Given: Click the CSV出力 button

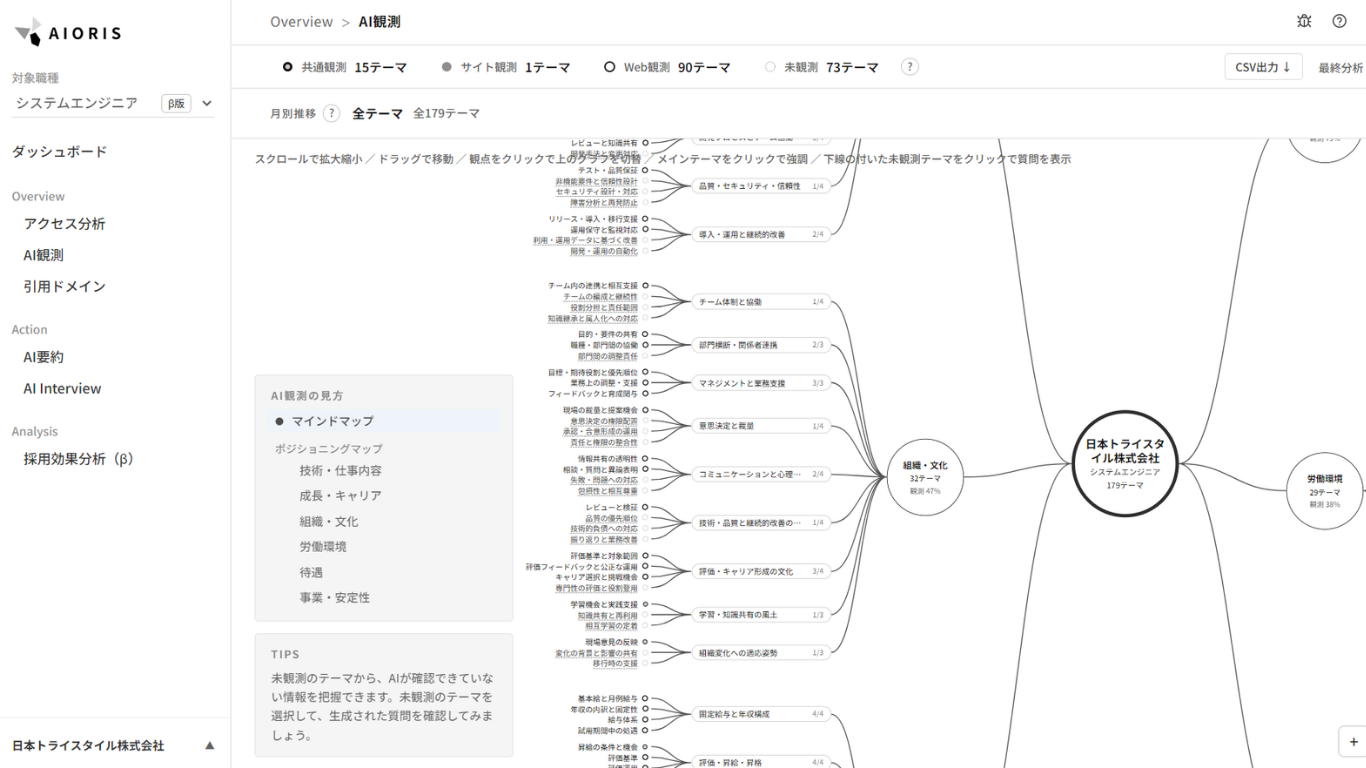Looking at the screenshot, I should tap(1263, 67).
